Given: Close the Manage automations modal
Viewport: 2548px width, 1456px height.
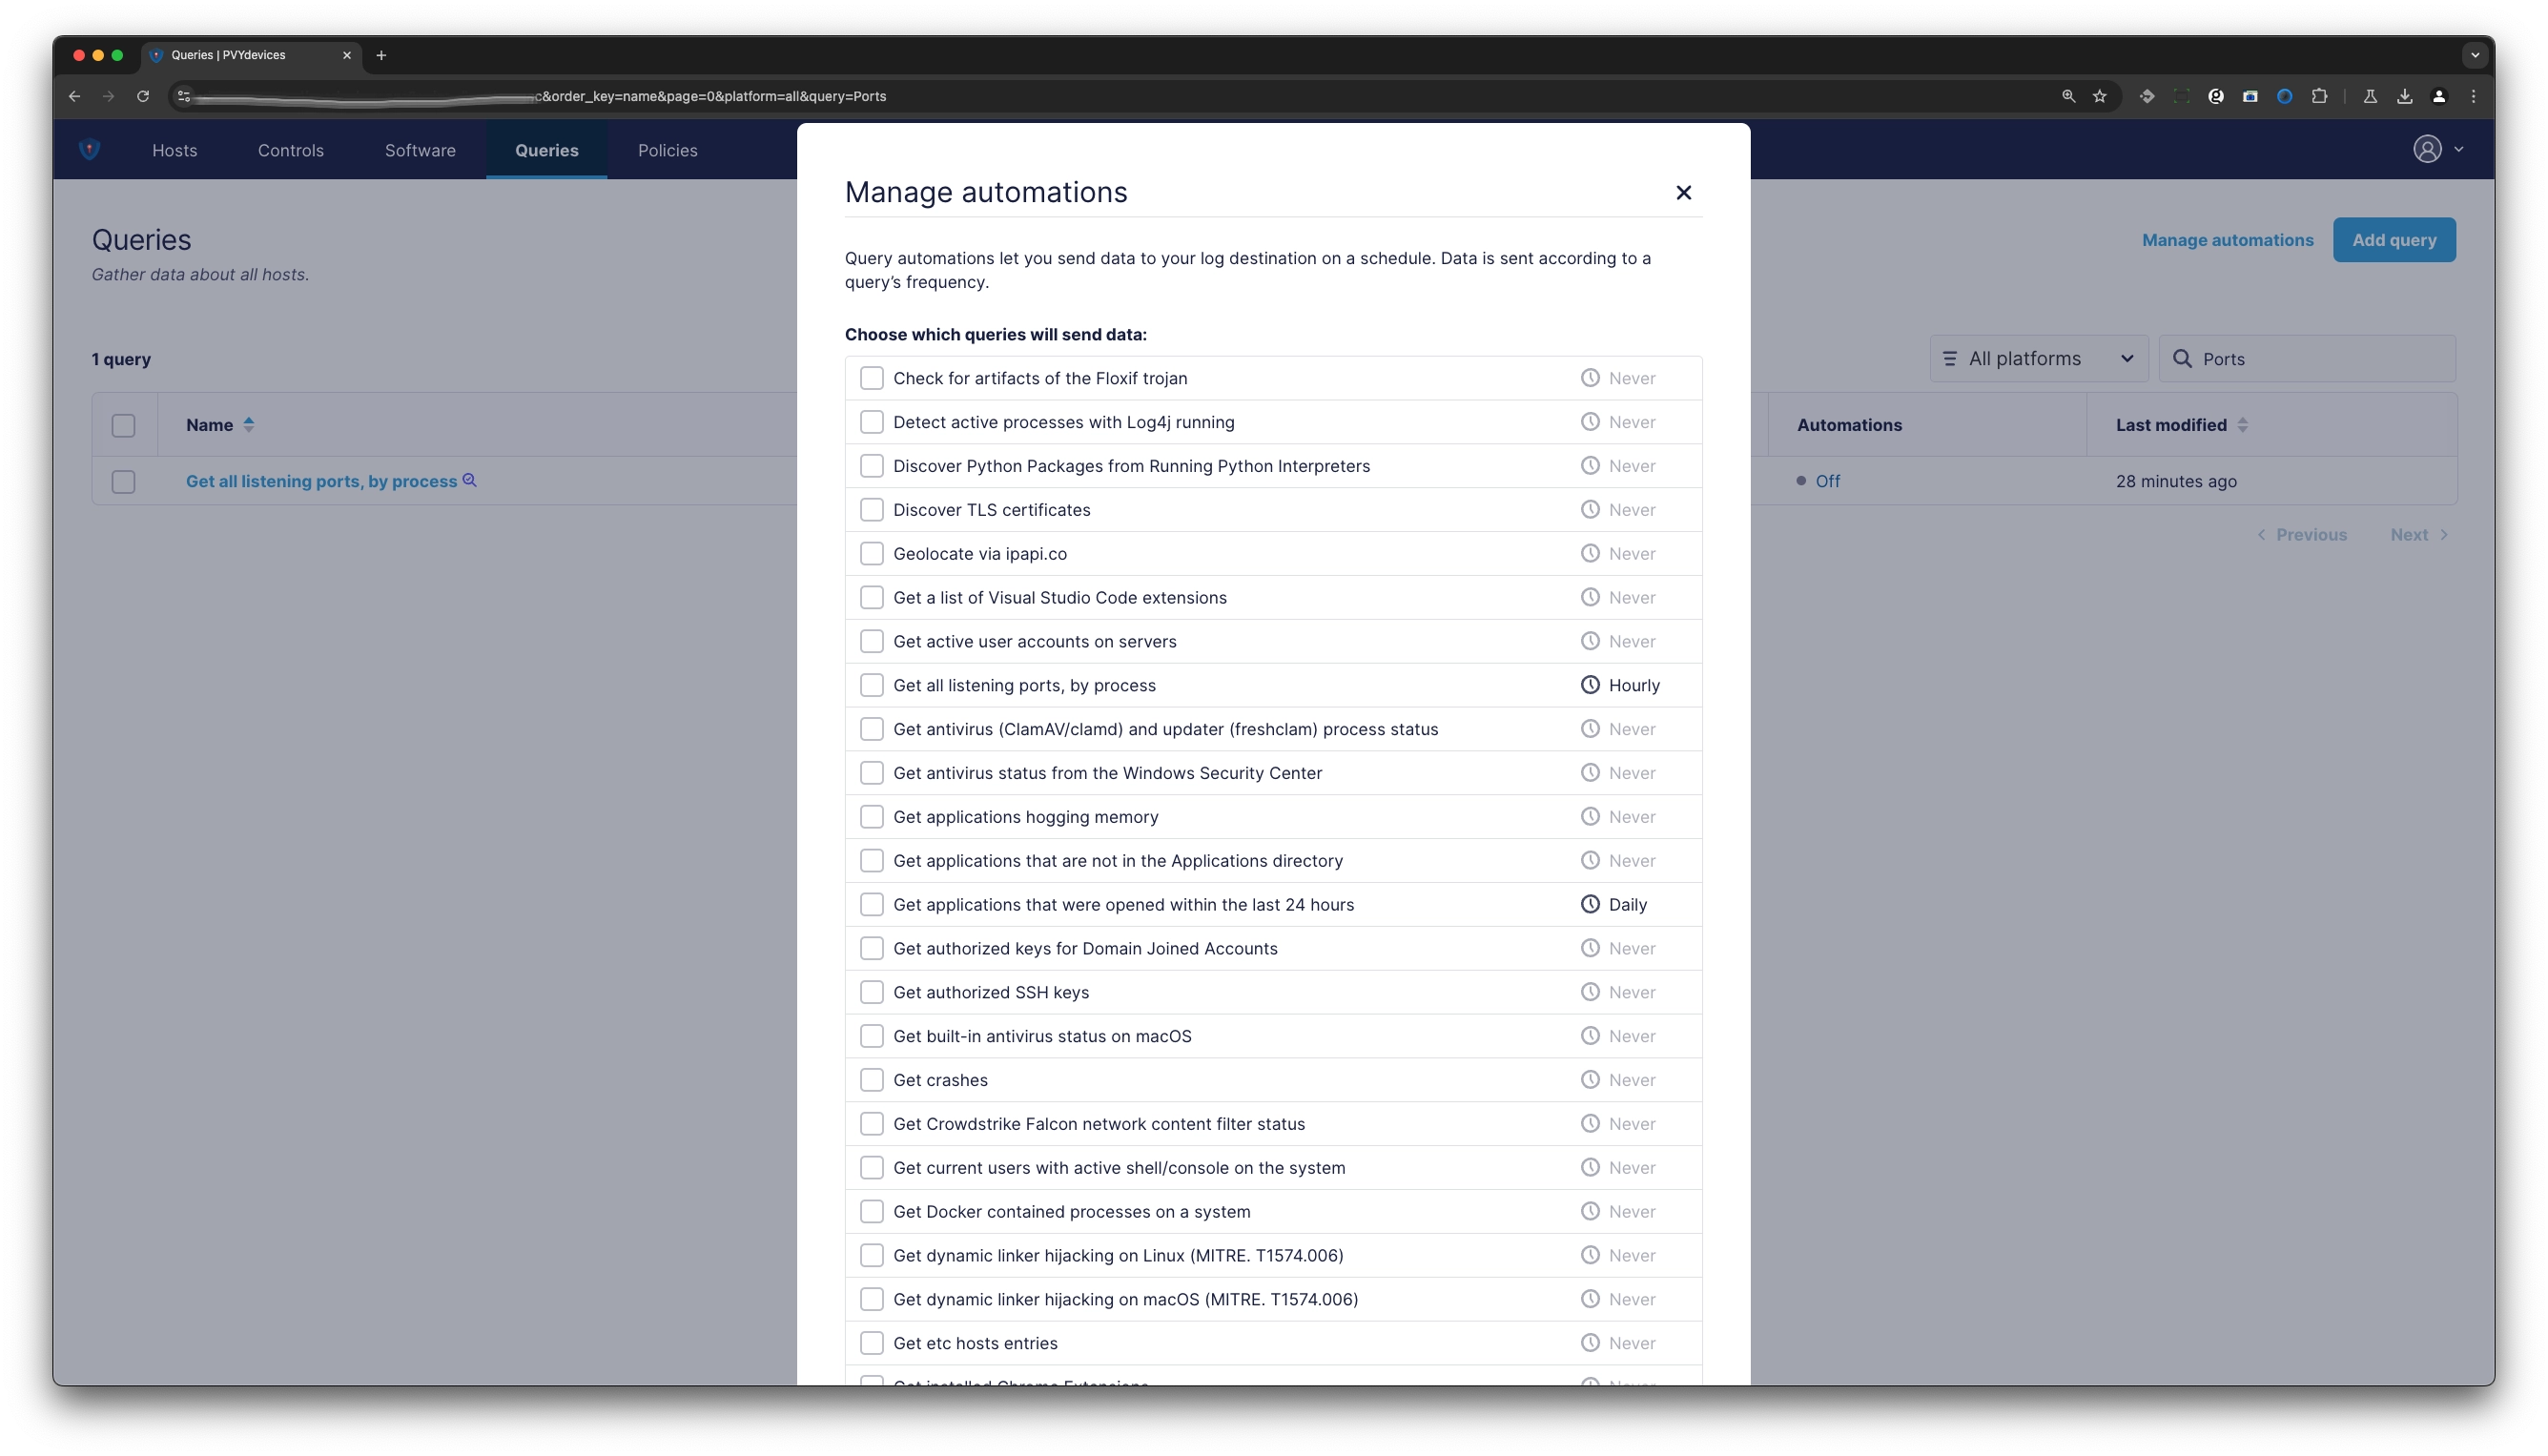Looking at the screenshot, I should click(x=1682, y=191).
